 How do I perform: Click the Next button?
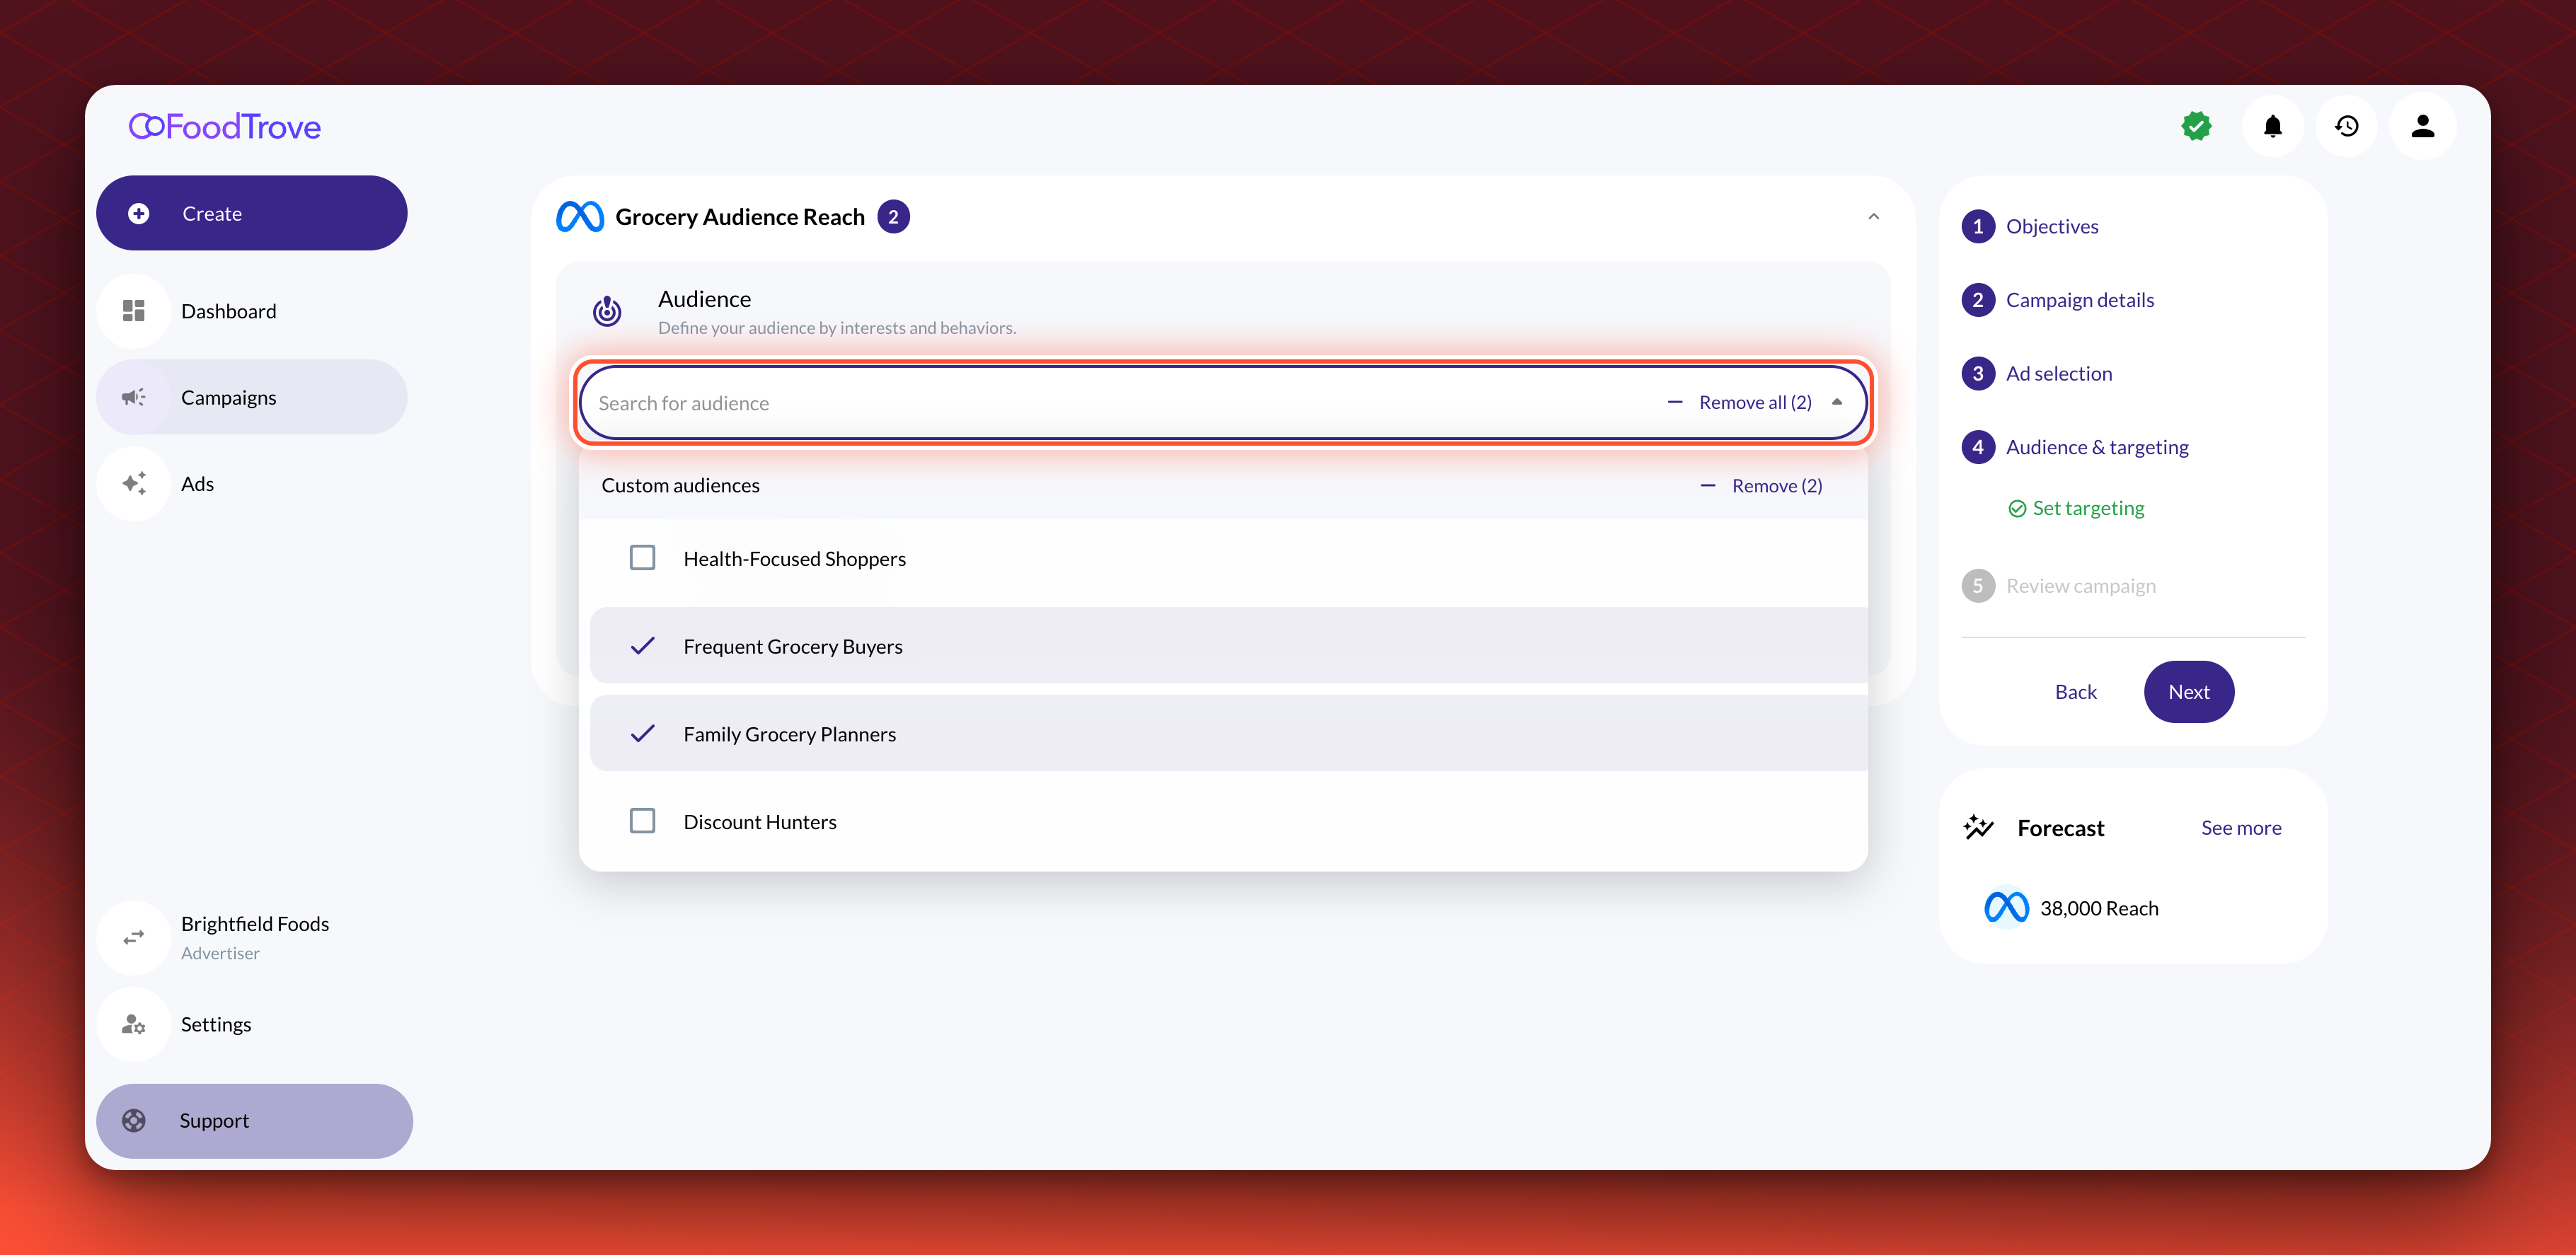click(x=2188, y=692)
